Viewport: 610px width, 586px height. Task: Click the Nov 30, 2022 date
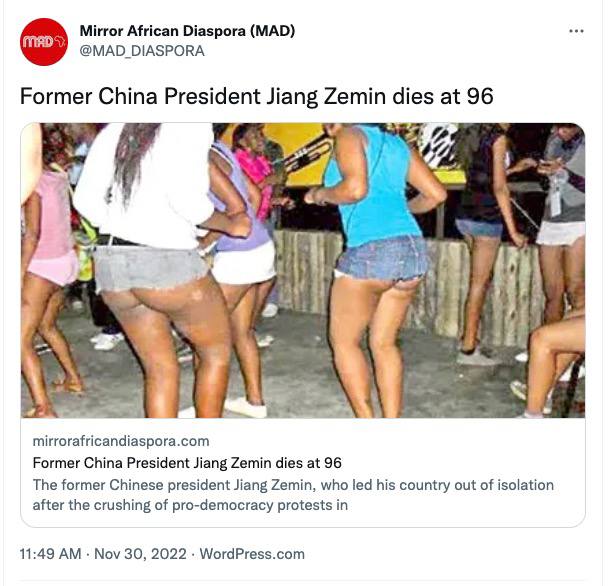point(140,554)
